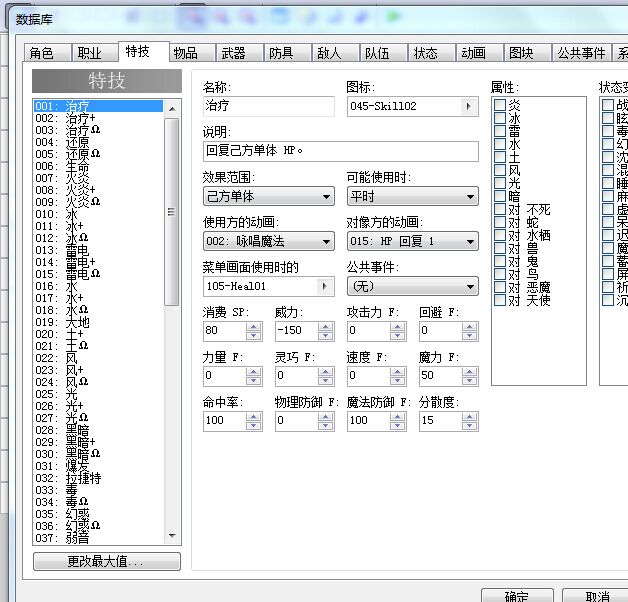Select skill 037: 弱音 in list
Image resolution: width=628 pixels, height=602 pixels.
pos(98,538)
